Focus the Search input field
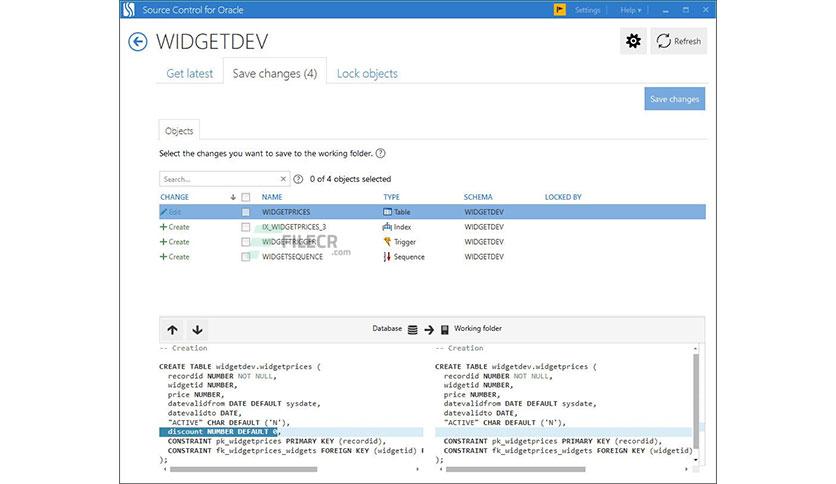This screenshot has height=484, width=836. [x=218, y=179]
